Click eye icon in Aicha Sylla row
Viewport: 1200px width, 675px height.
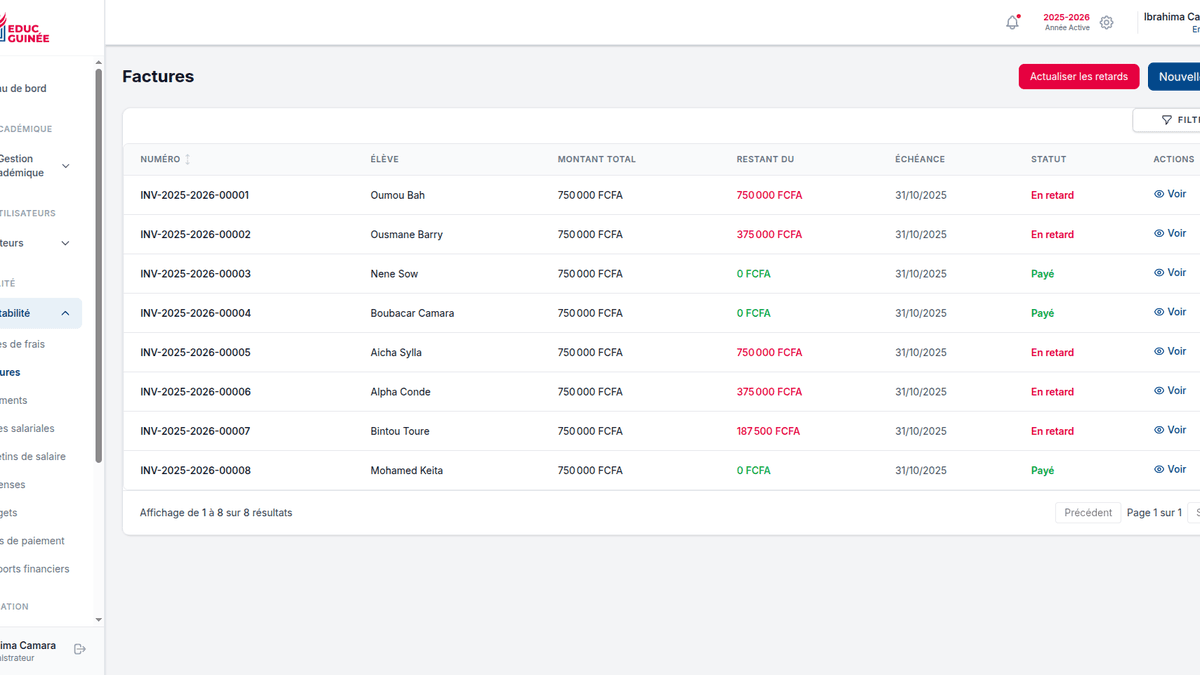[1159, 351]
